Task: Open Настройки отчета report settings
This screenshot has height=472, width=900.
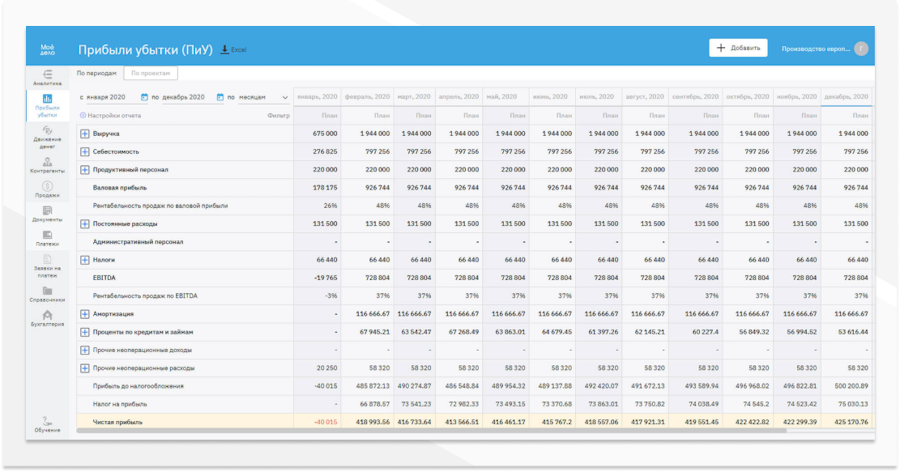Action: 110,115
